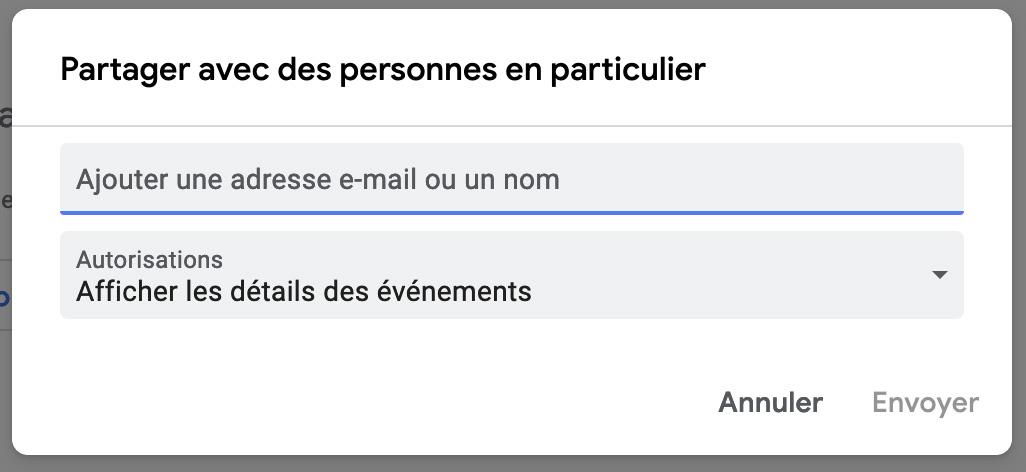Open the Autorisations dropdown
The image size is (1026, 472).
coord(510,276)
